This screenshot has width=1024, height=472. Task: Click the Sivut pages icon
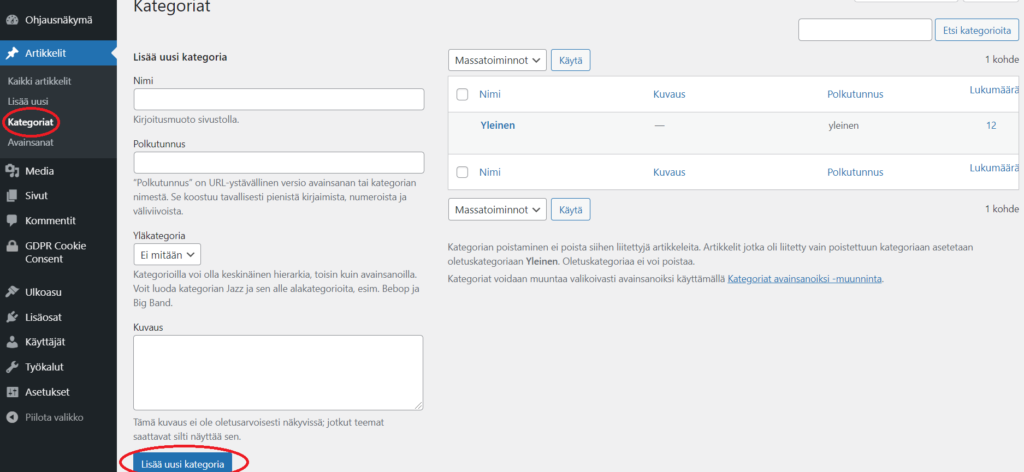point(12,196)
